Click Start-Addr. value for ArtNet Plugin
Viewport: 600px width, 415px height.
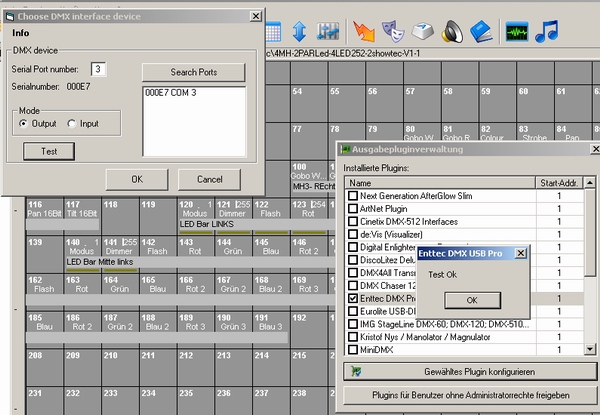point(559,209)
